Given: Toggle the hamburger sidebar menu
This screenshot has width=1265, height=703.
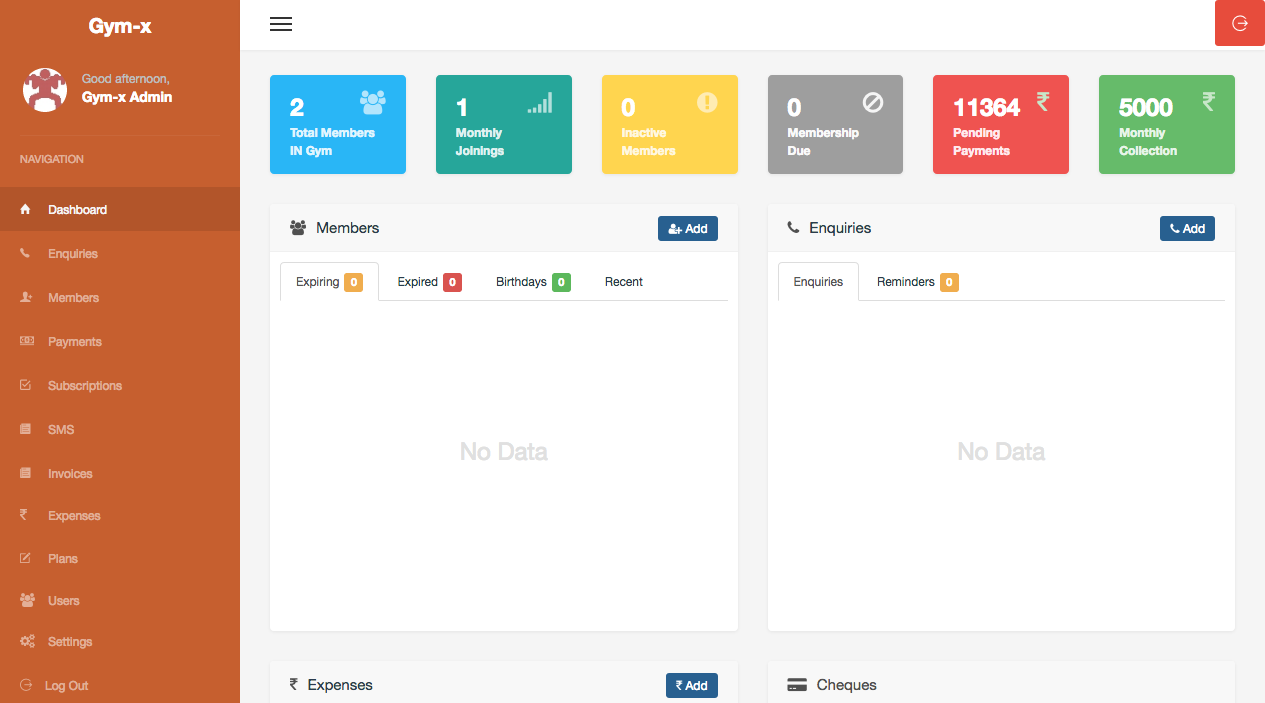Looking at the screenshot, I should (x=281, y=25).
